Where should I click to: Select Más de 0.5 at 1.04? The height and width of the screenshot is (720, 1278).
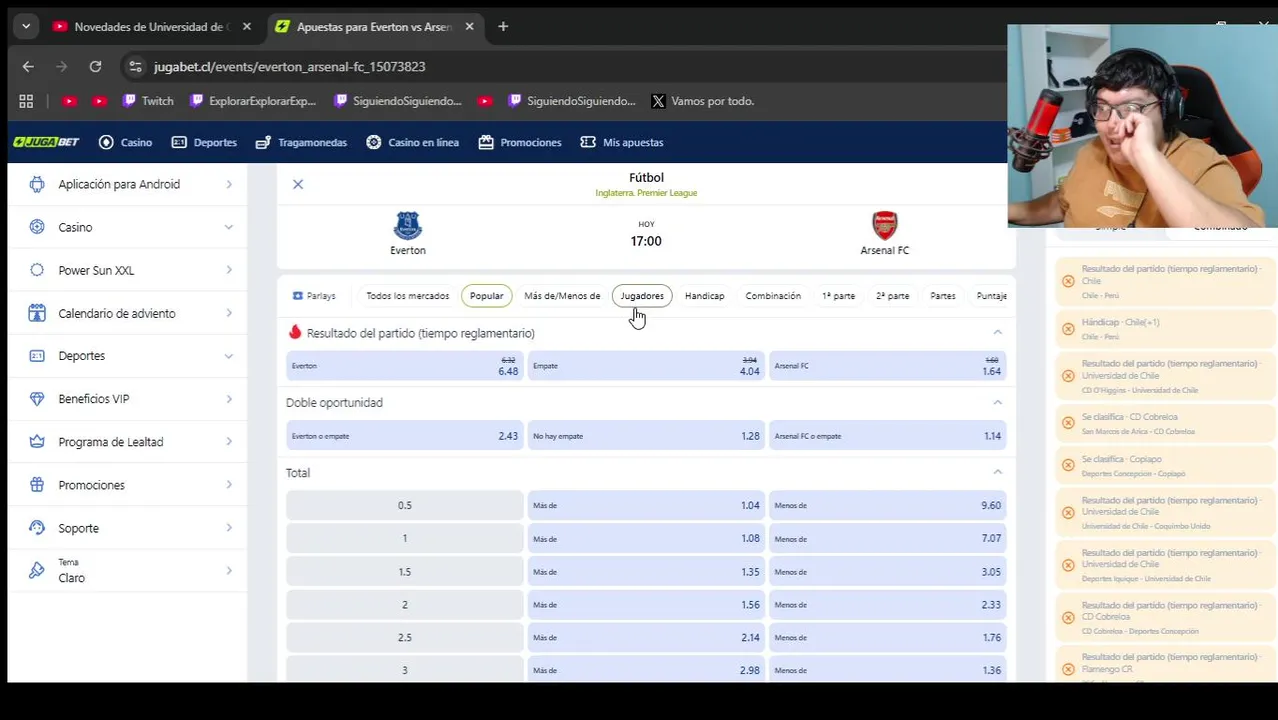tap(646, 505)
